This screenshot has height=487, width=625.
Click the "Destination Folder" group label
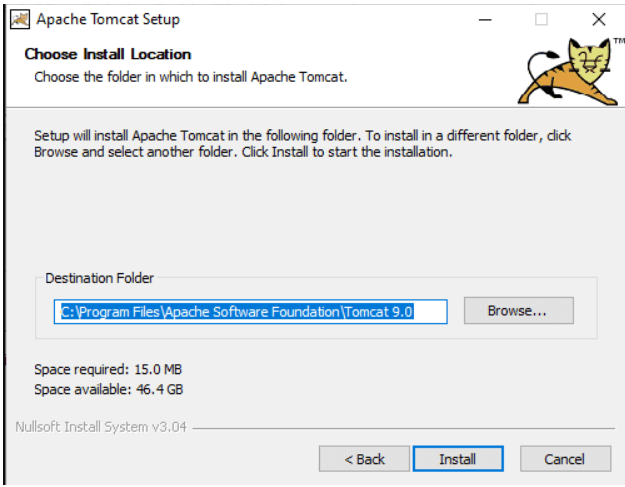[x=100, y=278]
